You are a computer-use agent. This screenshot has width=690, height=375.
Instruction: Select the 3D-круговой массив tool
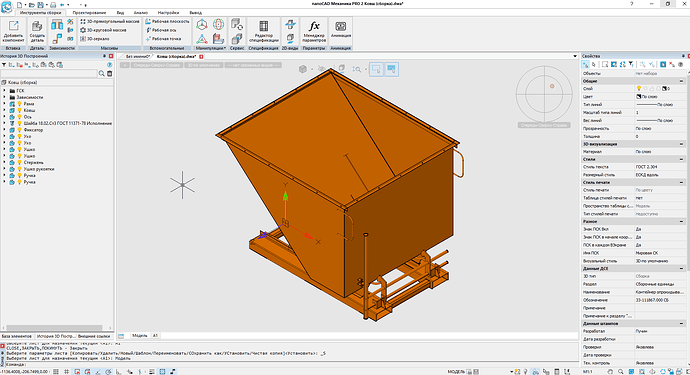[103, 30]
